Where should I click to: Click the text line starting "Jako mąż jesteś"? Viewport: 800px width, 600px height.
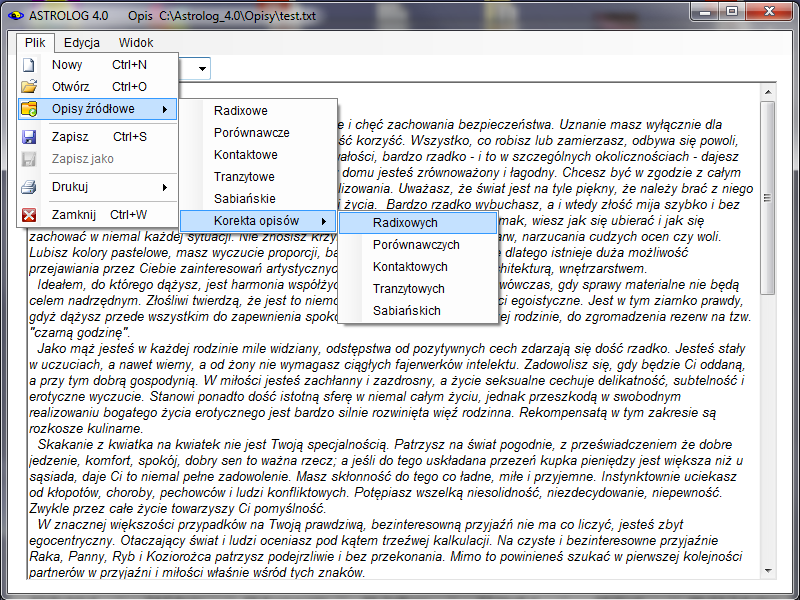(x=391, y=348)
